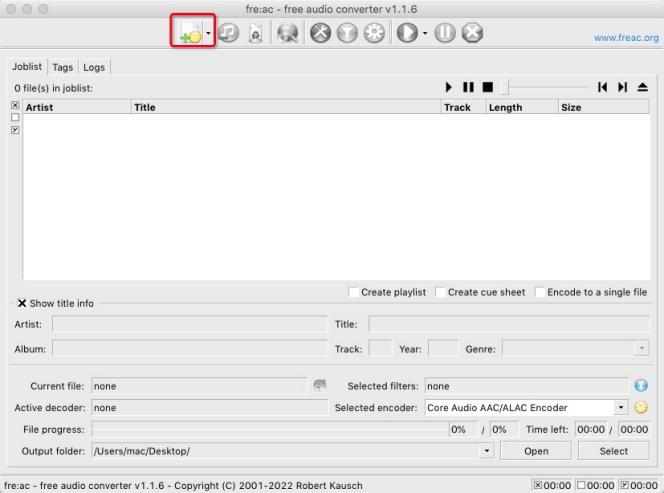Click the Select output folder button
The height and width of the screenshot is (493, 664).
(x=614, y=451)
